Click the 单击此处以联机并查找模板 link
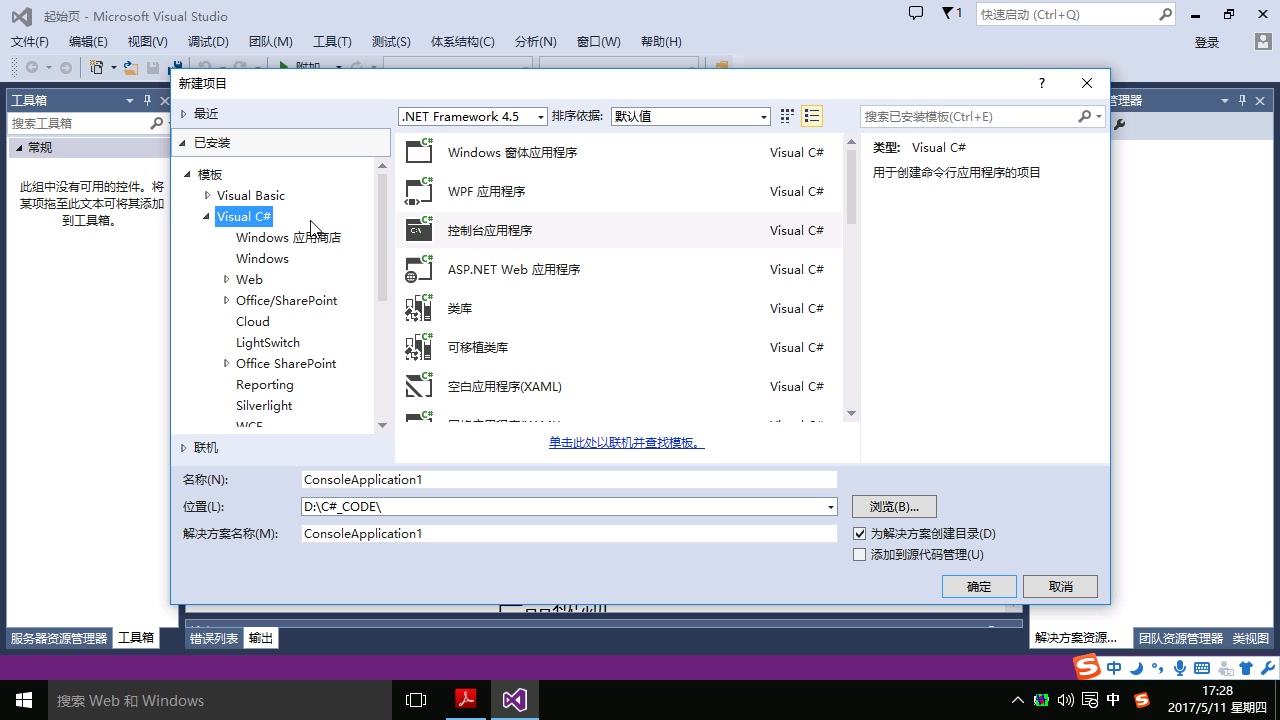The height and width of the screenshot is (720, 1280). tap(626, 443)
